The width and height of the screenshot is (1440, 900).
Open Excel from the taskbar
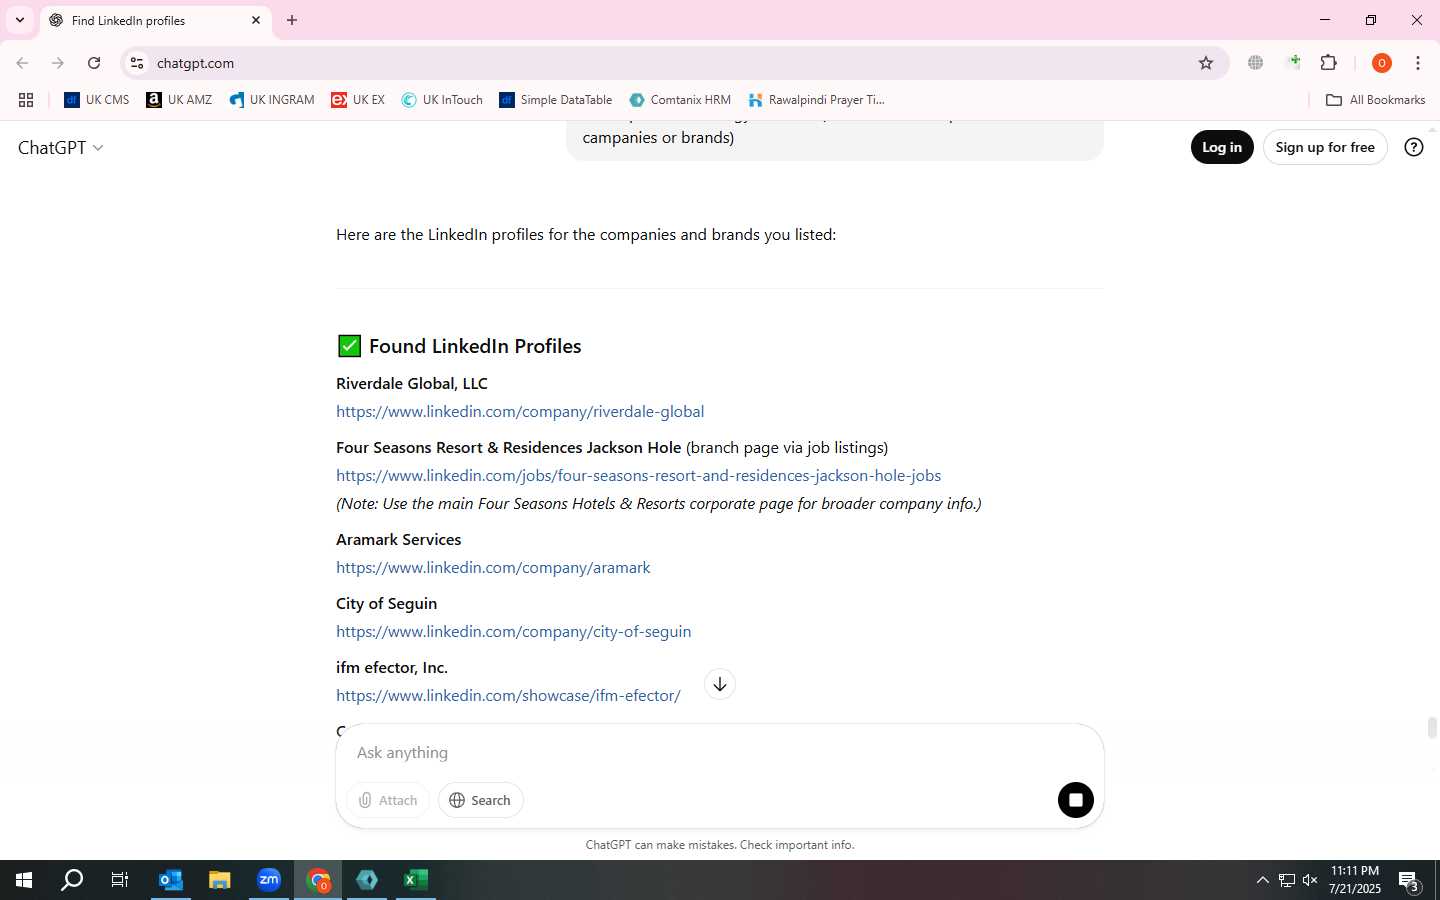click(416, 880)
